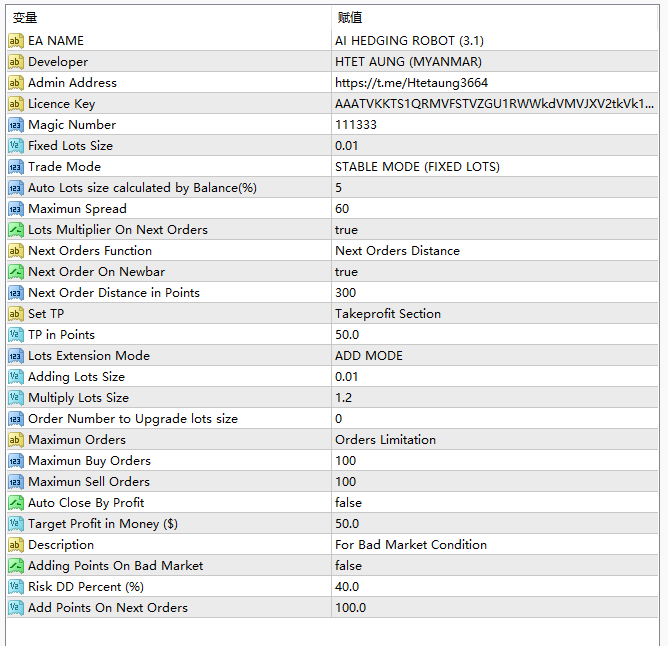The image size is (668, 646).
Task: Toggle the Next Order On Newbar value
Action: [346, 272]
